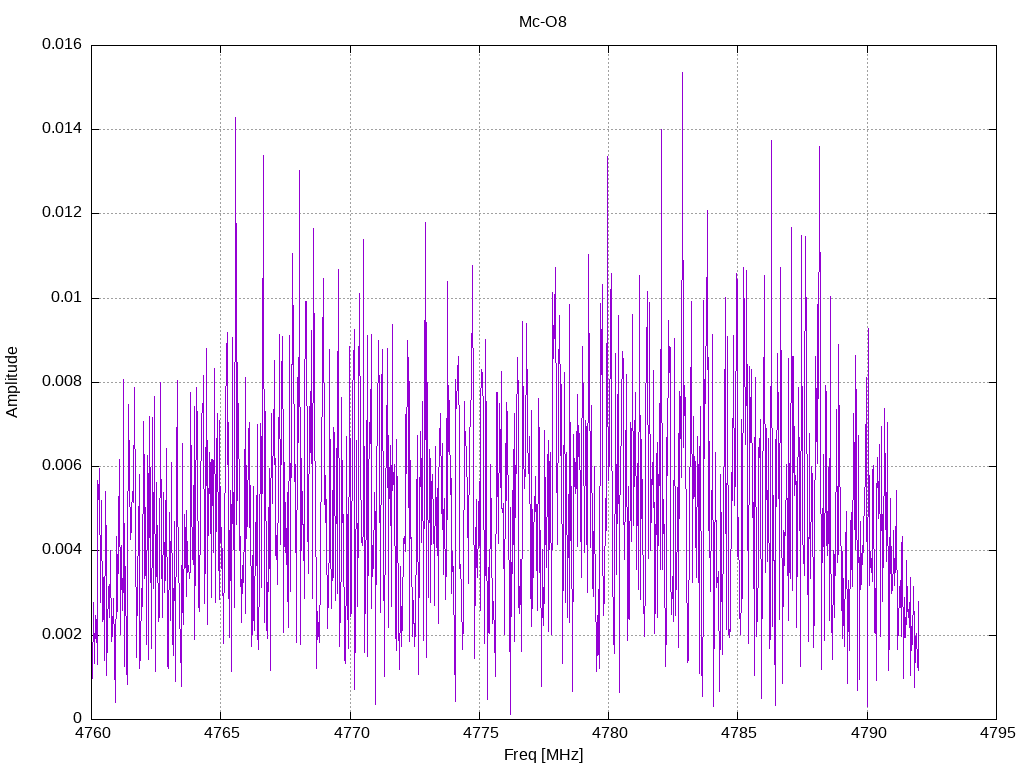The height and width of the screenshot is (768, 1024).
Task: Click the tall peak near 4765.5 MHz
Action: pyautogui.click(x=235, y=118)
